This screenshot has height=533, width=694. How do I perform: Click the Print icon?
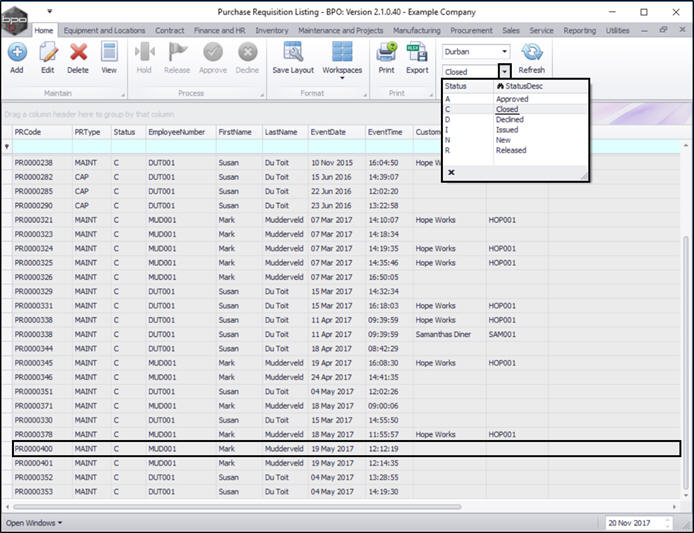pyautogui.click(x=386, y=55)
